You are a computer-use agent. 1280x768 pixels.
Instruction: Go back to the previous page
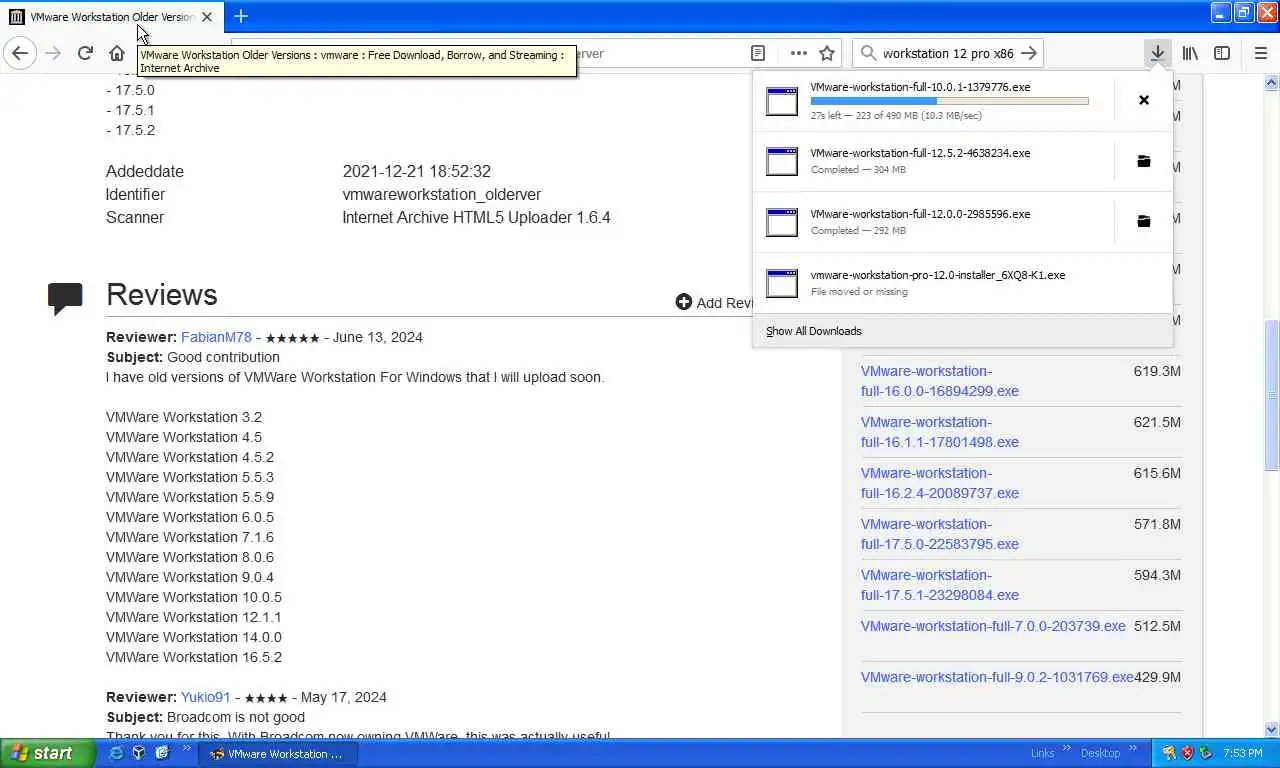pos(20,54)
